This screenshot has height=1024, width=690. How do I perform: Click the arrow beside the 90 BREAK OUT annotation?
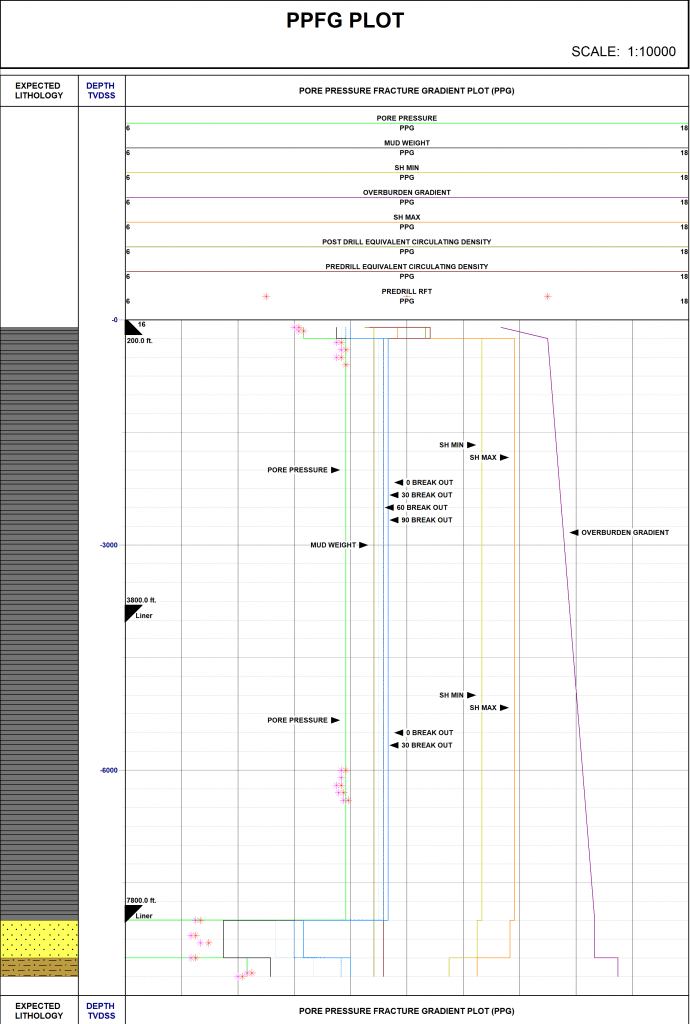coord(394,520)
